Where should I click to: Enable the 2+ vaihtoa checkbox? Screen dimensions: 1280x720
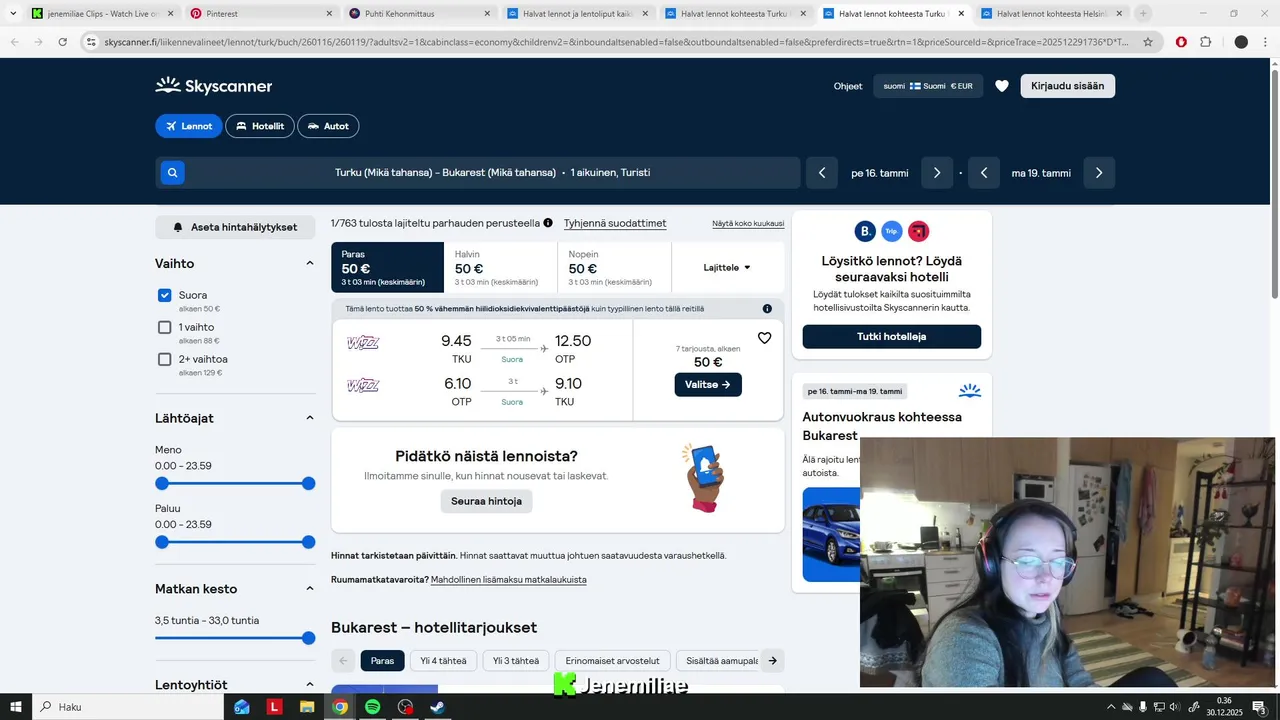tap(165, 359)
